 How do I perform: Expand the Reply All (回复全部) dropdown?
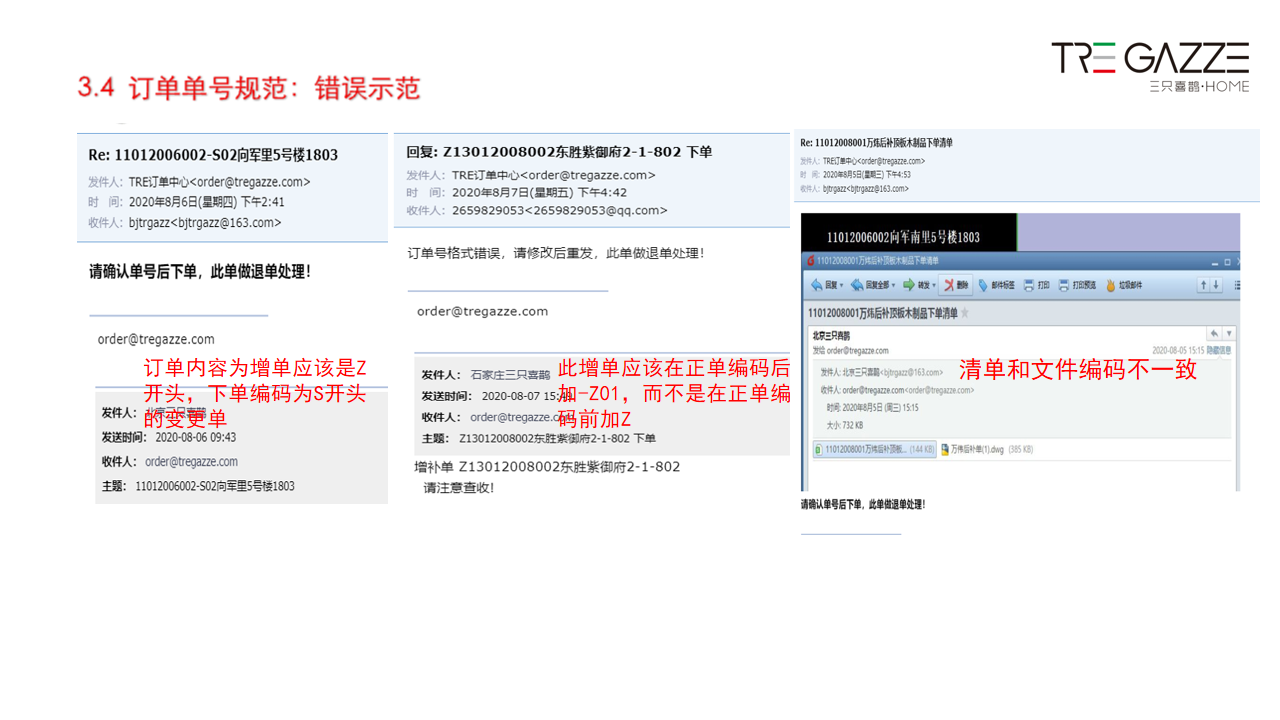click(x=893, y=286)
